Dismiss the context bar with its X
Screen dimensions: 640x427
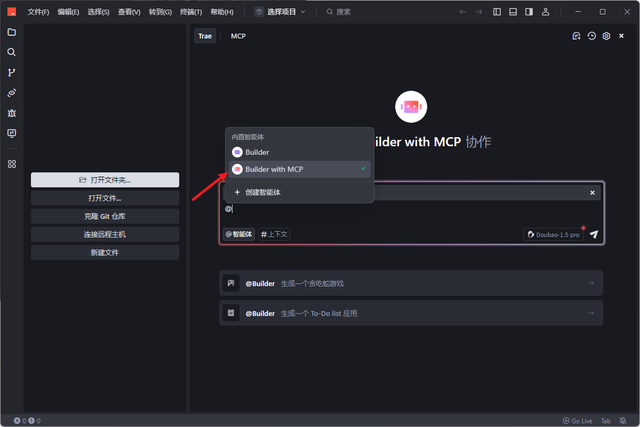(592, 193)
